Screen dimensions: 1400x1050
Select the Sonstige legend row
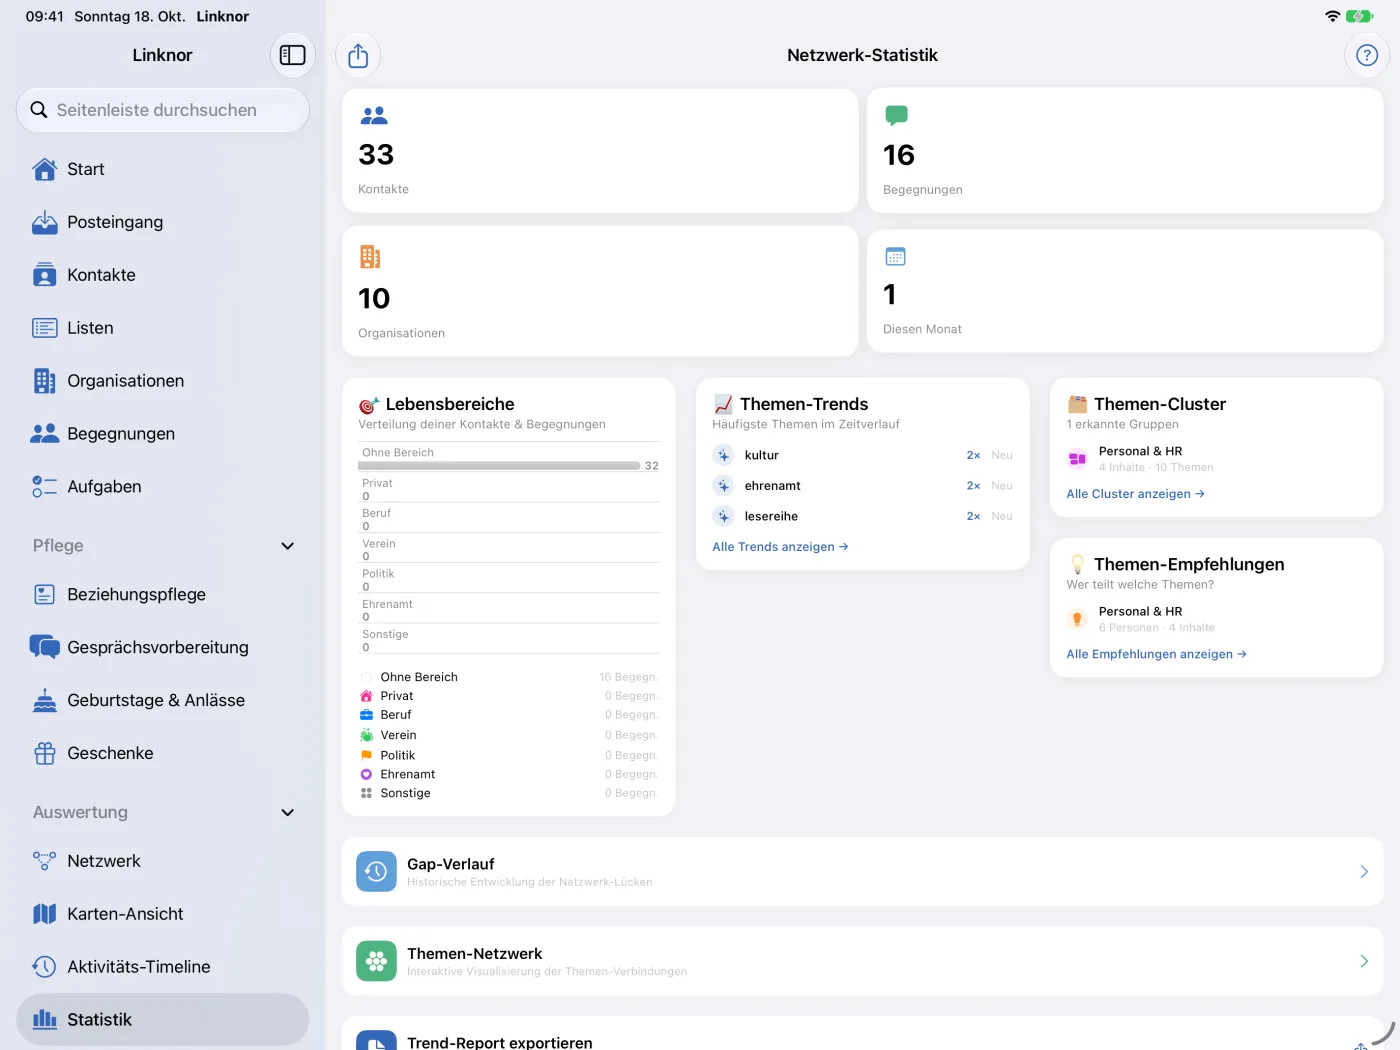click(509, 793)
